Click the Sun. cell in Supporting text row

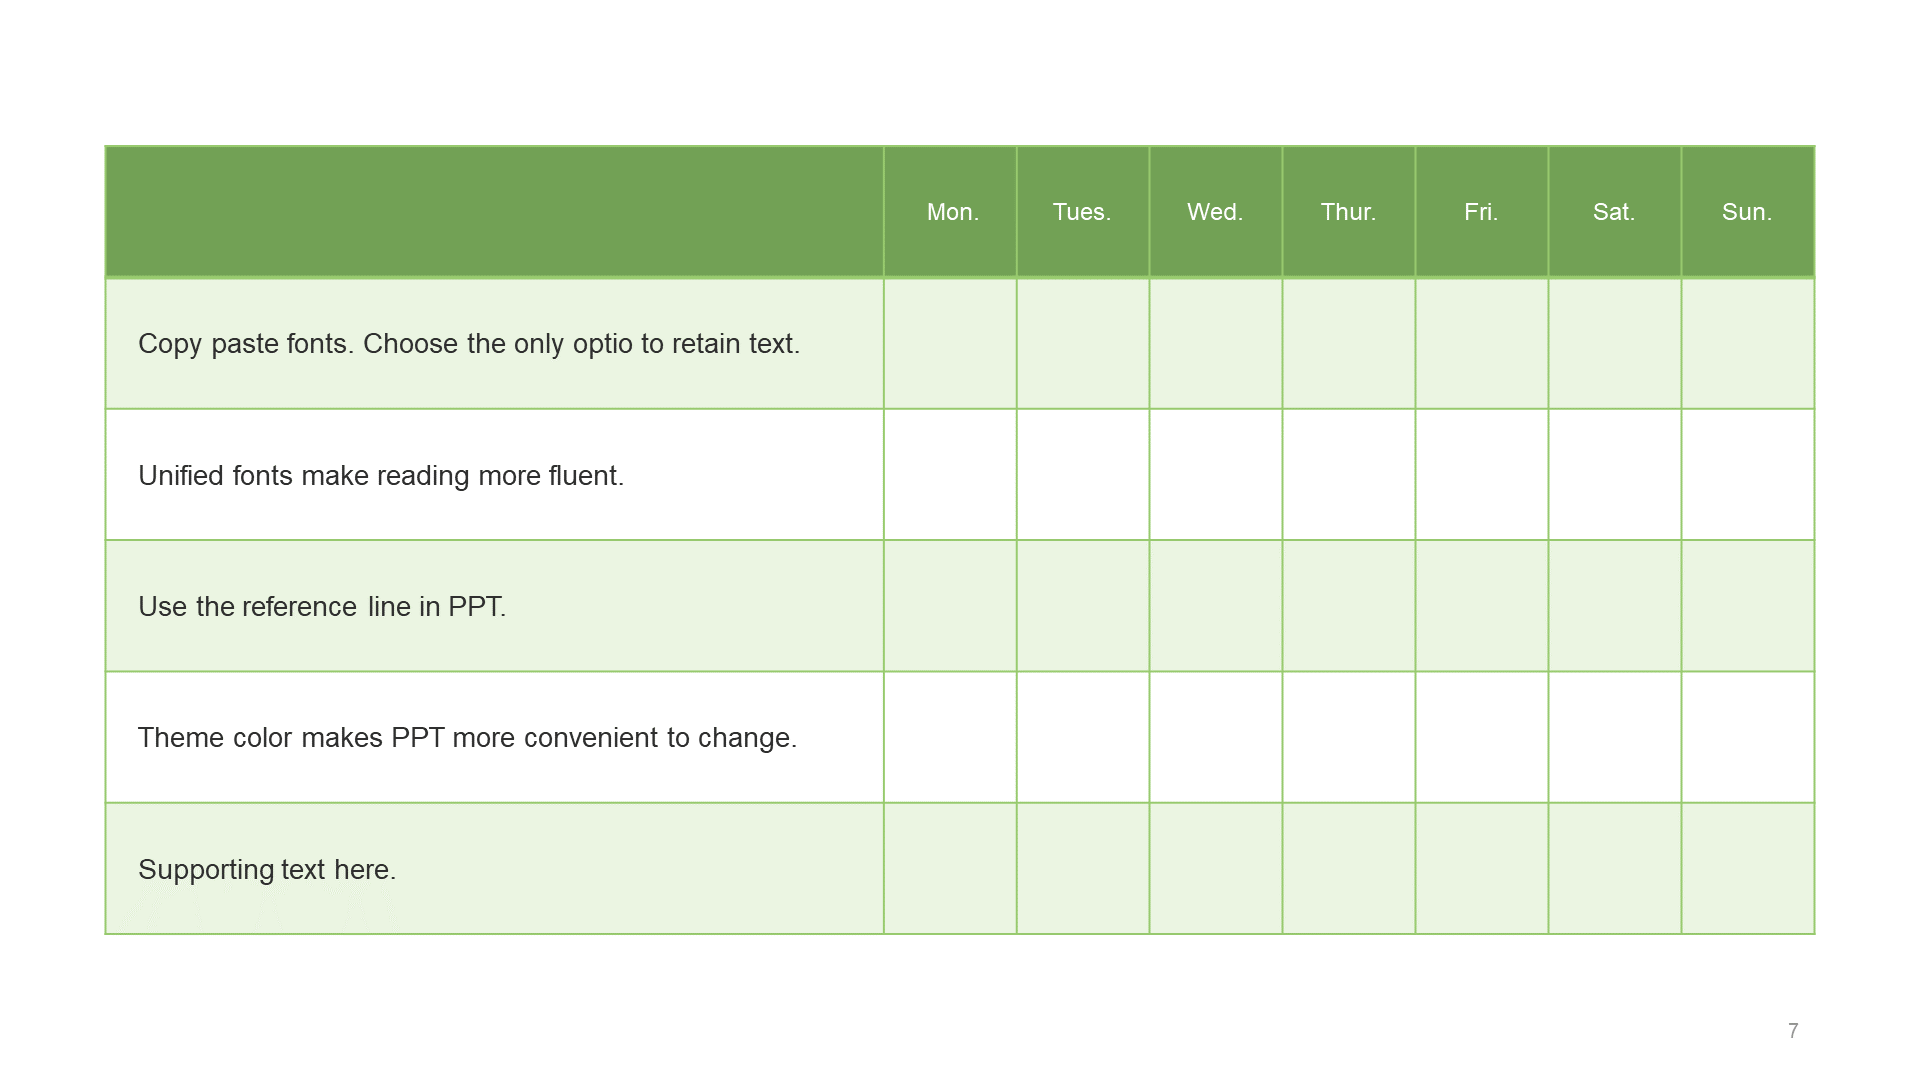(x=1748, y=869)
